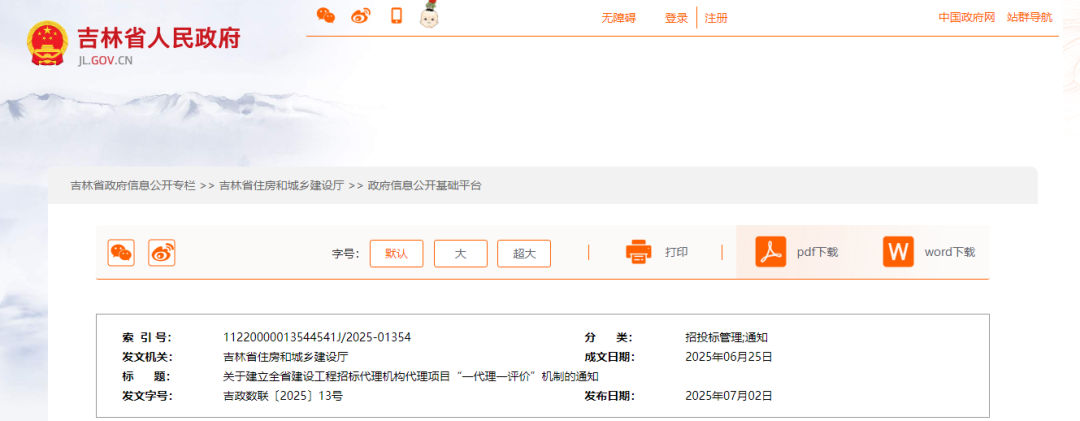
Task: Click category value 招投标管理;通知
Action: click(x=727, y=337)
